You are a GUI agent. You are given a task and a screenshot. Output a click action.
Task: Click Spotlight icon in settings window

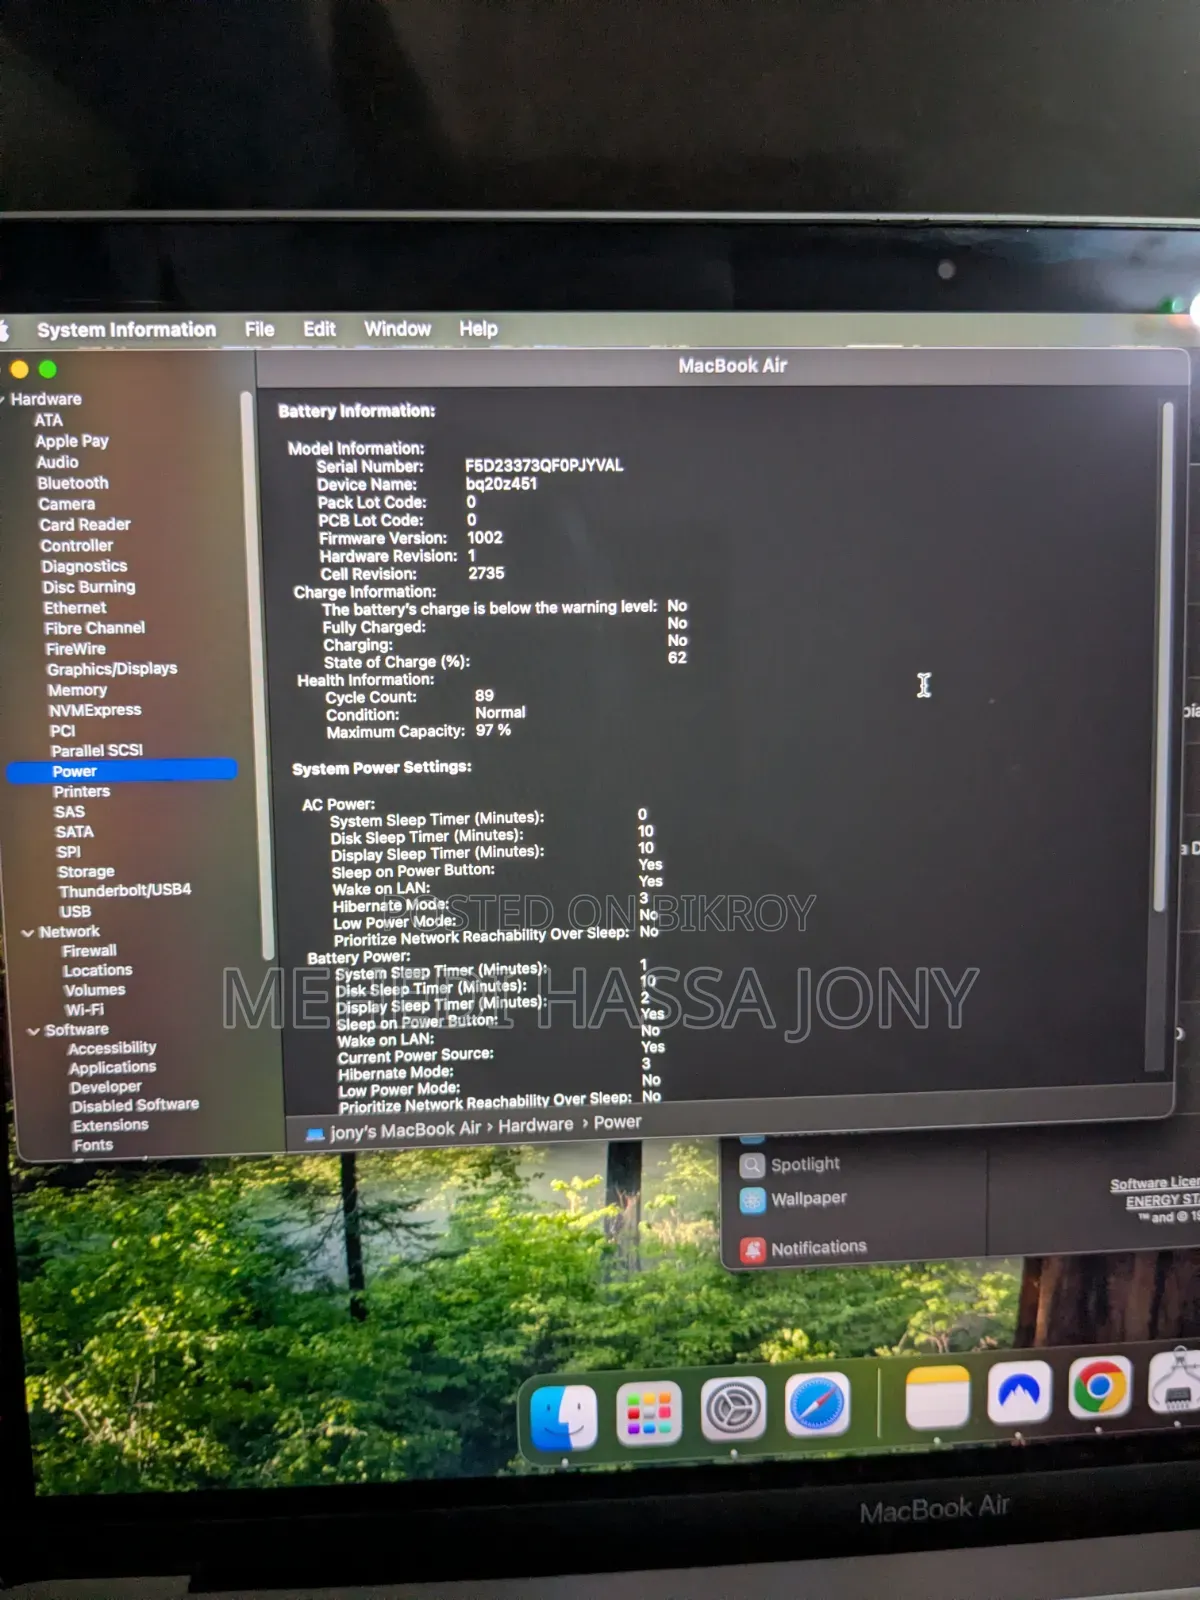(x=752, y=1166)
